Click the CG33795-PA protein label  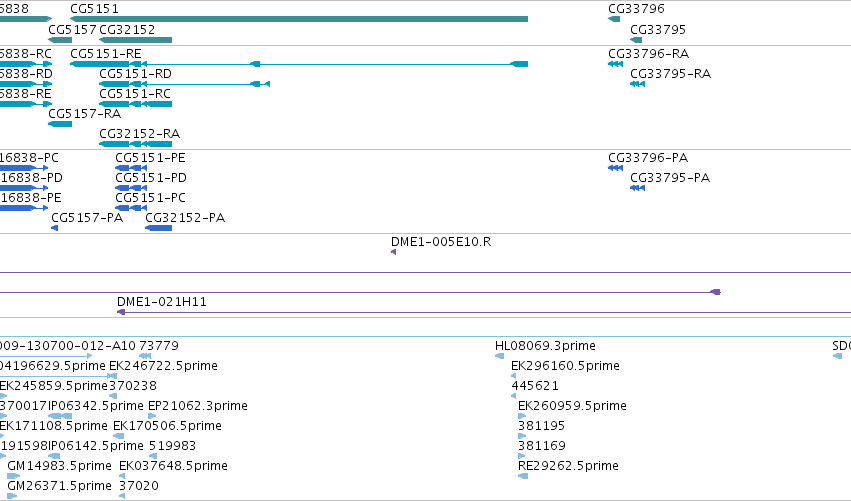tap(670, 178)
